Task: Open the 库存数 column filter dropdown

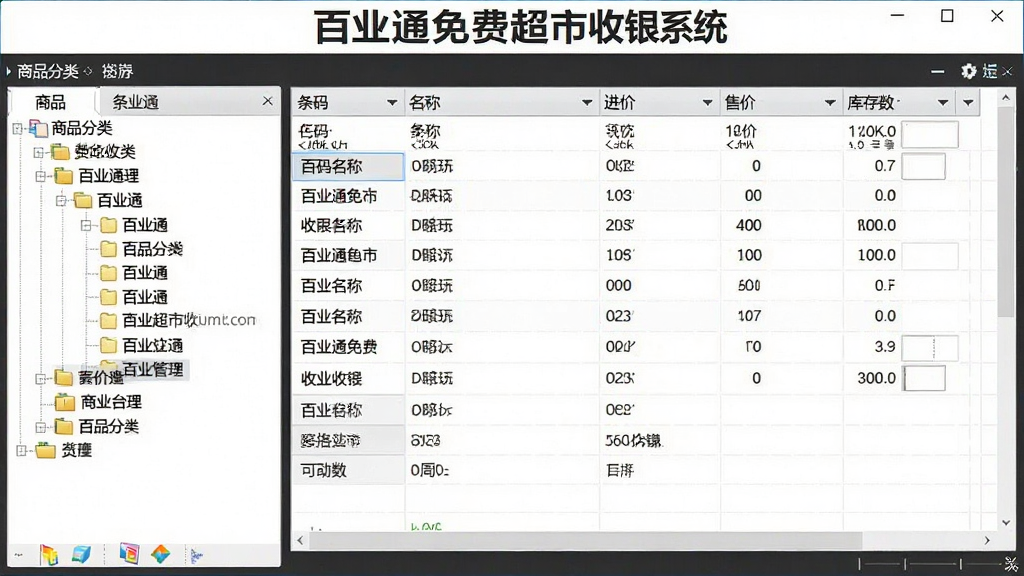Action: [x=943, y=103]
